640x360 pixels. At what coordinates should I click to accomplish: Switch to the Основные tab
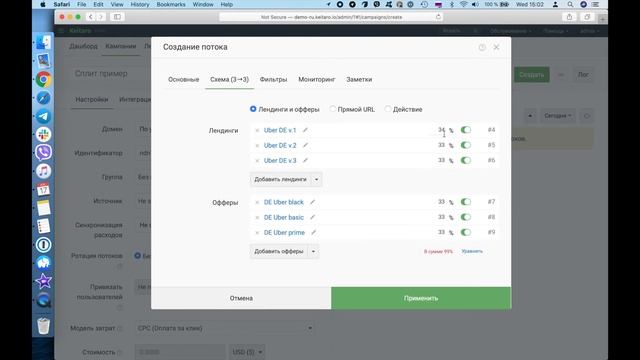coord(184,80)
